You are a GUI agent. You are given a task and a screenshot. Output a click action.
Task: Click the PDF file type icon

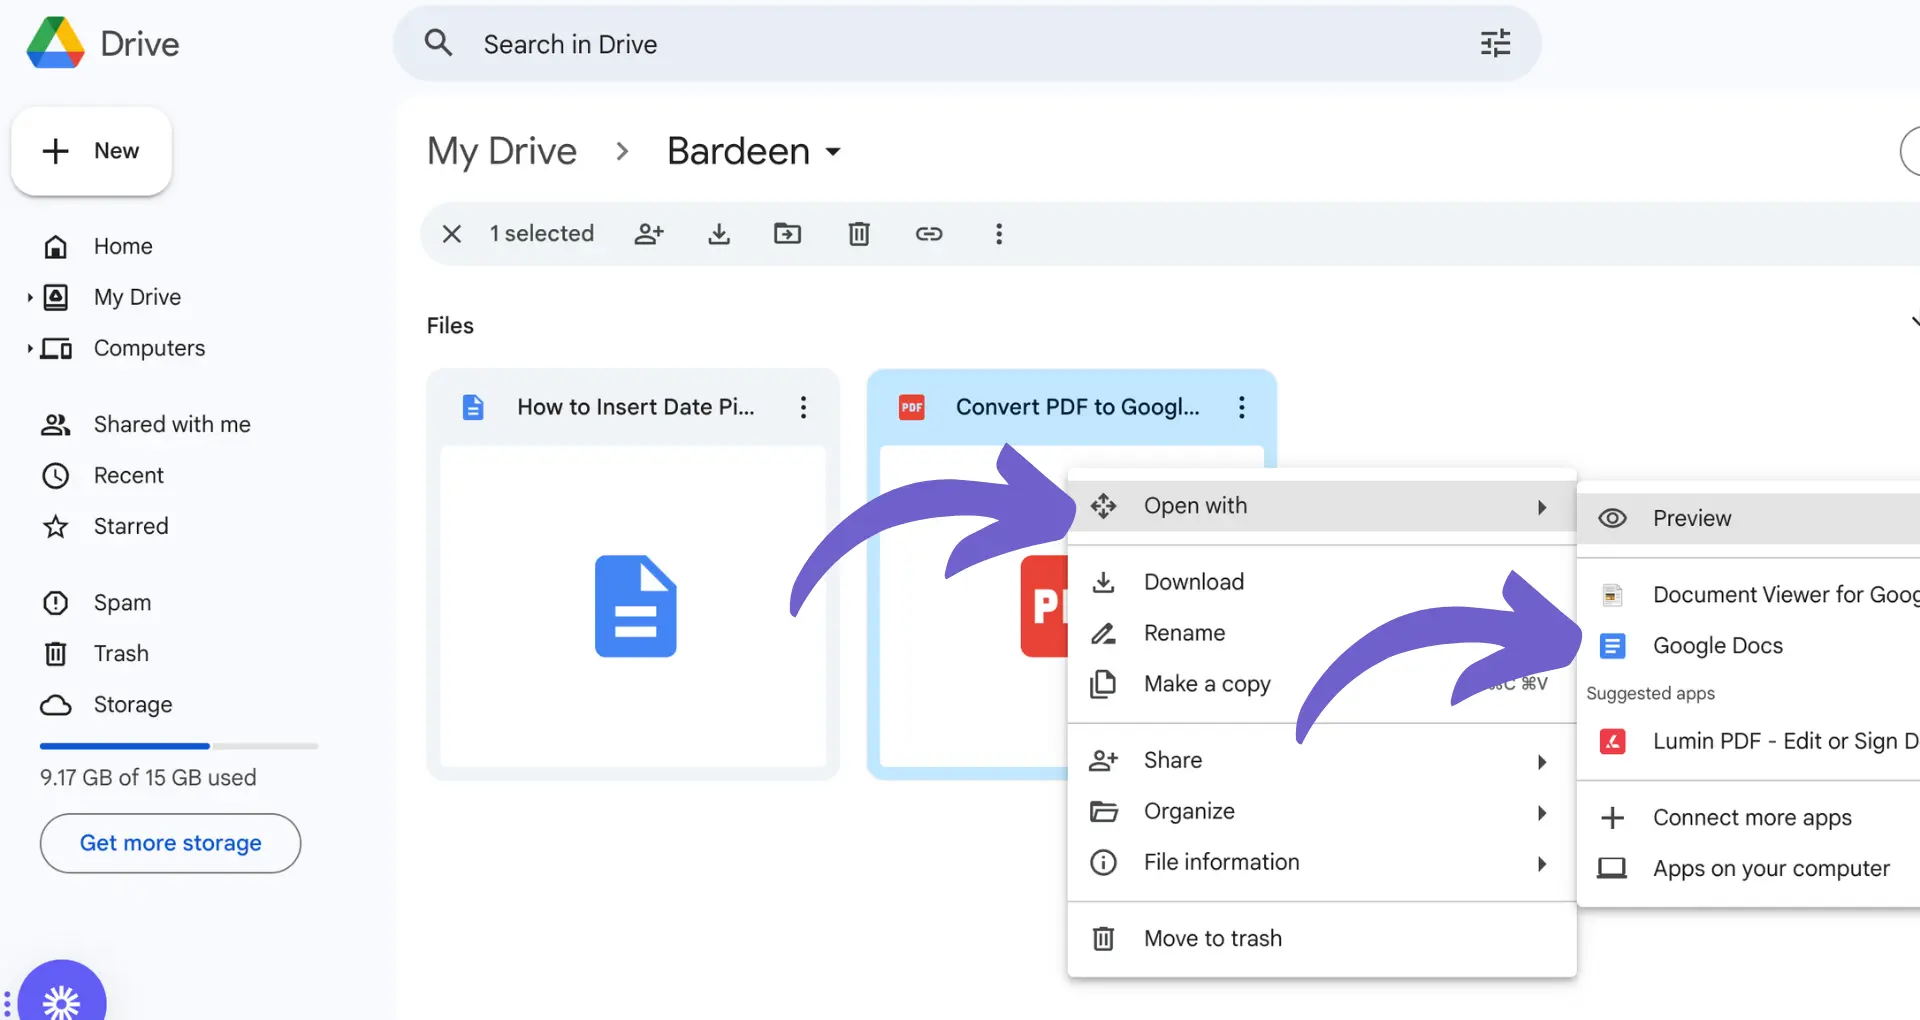pos(912,407)
